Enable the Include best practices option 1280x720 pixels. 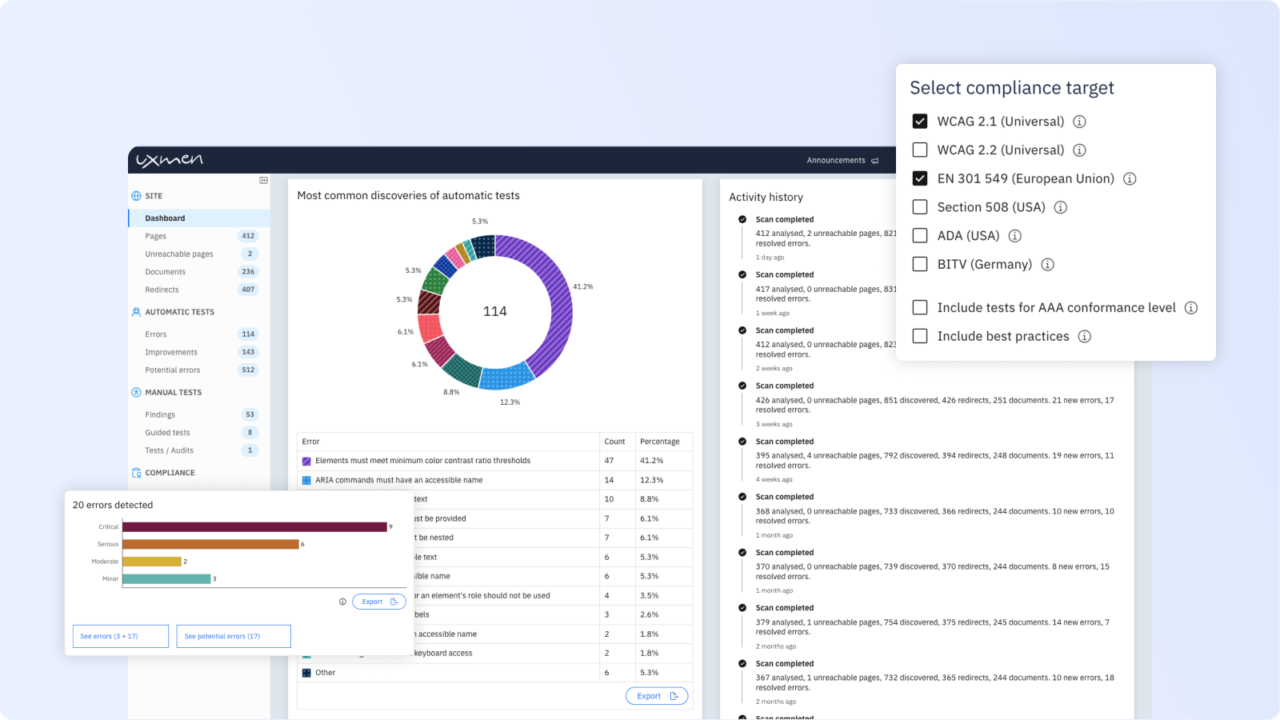(919, 336)
